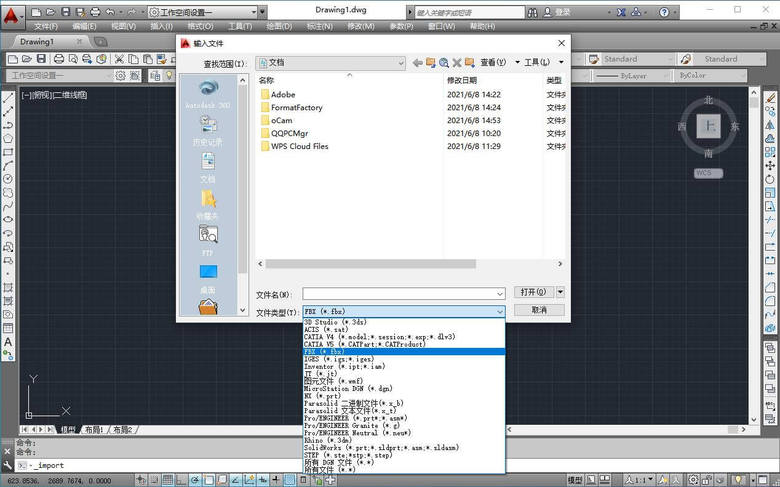The height and width of the screenshot is (487, 780).
Task: Click the AutoCAD application logo button
Action: [x=13, y=17]
